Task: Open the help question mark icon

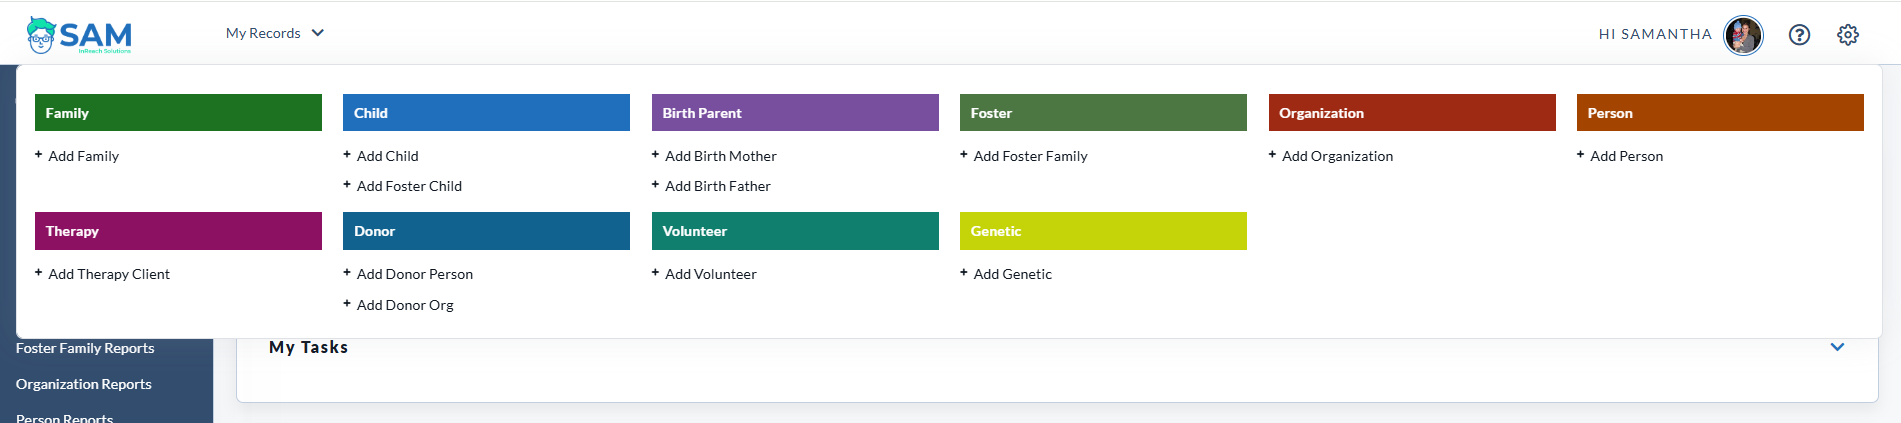Action: 1799,35
